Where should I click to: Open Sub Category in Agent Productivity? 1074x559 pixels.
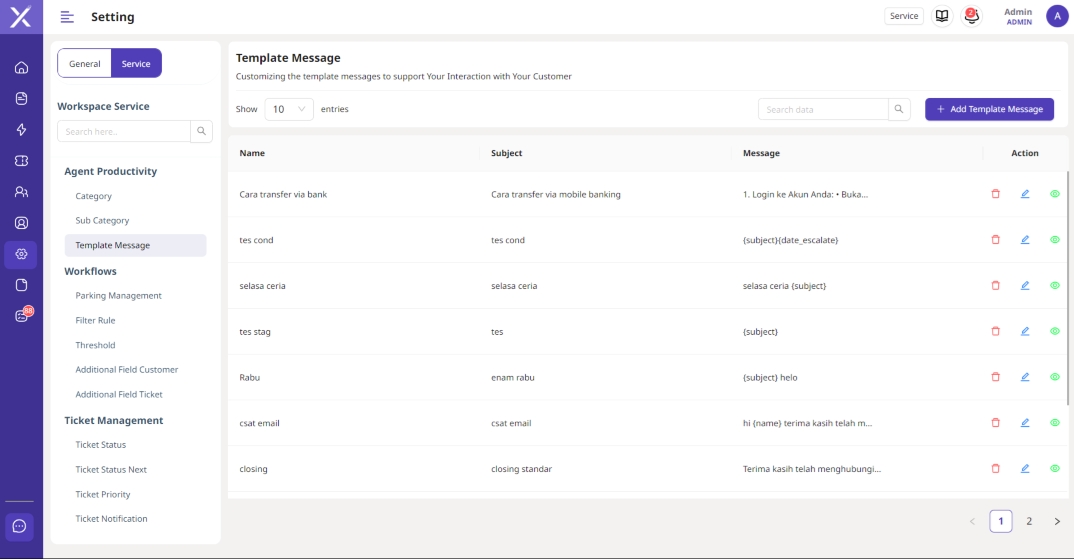click(102, 220)
